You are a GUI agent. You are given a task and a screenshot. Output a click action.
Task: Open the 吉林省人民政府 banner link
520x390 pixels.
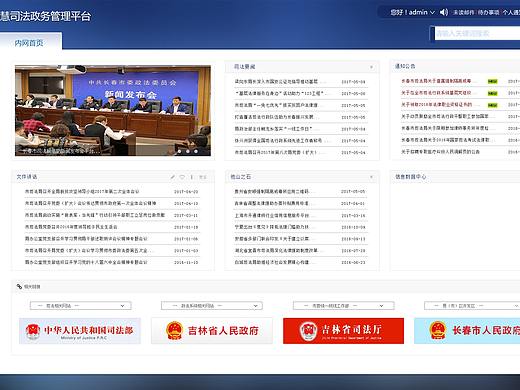pos(212,331)
